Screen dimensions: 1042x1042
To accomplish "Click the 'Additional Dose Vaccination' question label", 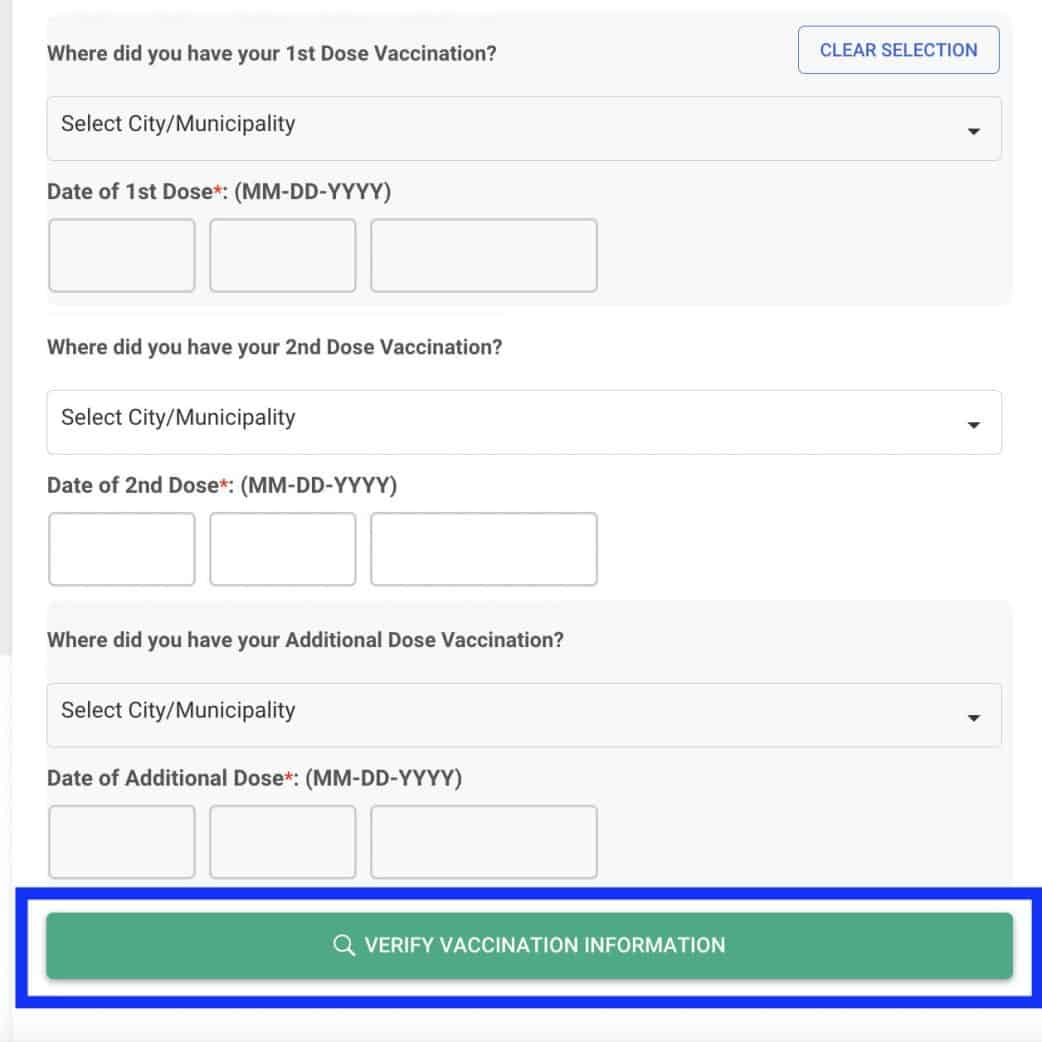I will tap(305, 640).
